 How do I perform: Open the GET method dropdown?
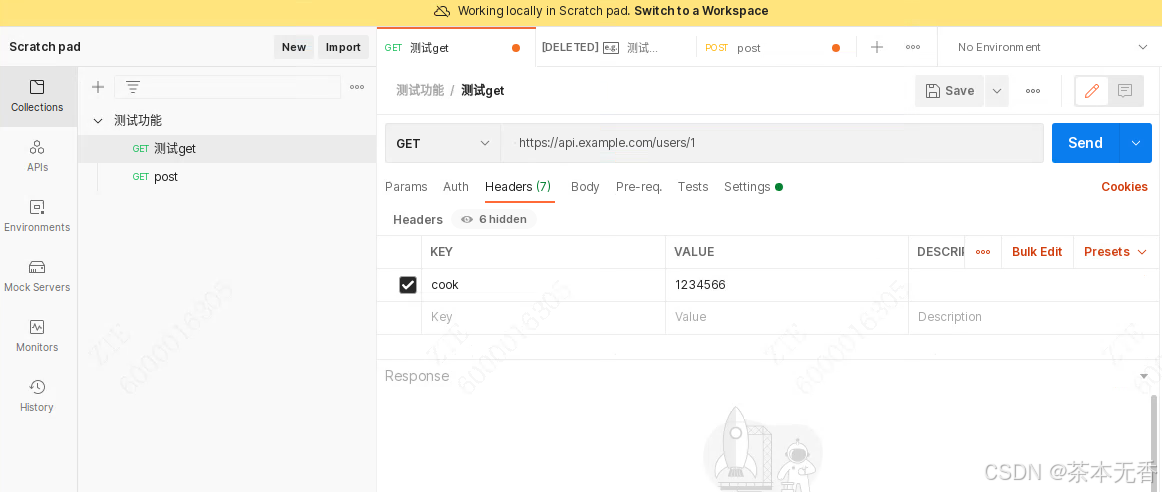tap(442, 143)
